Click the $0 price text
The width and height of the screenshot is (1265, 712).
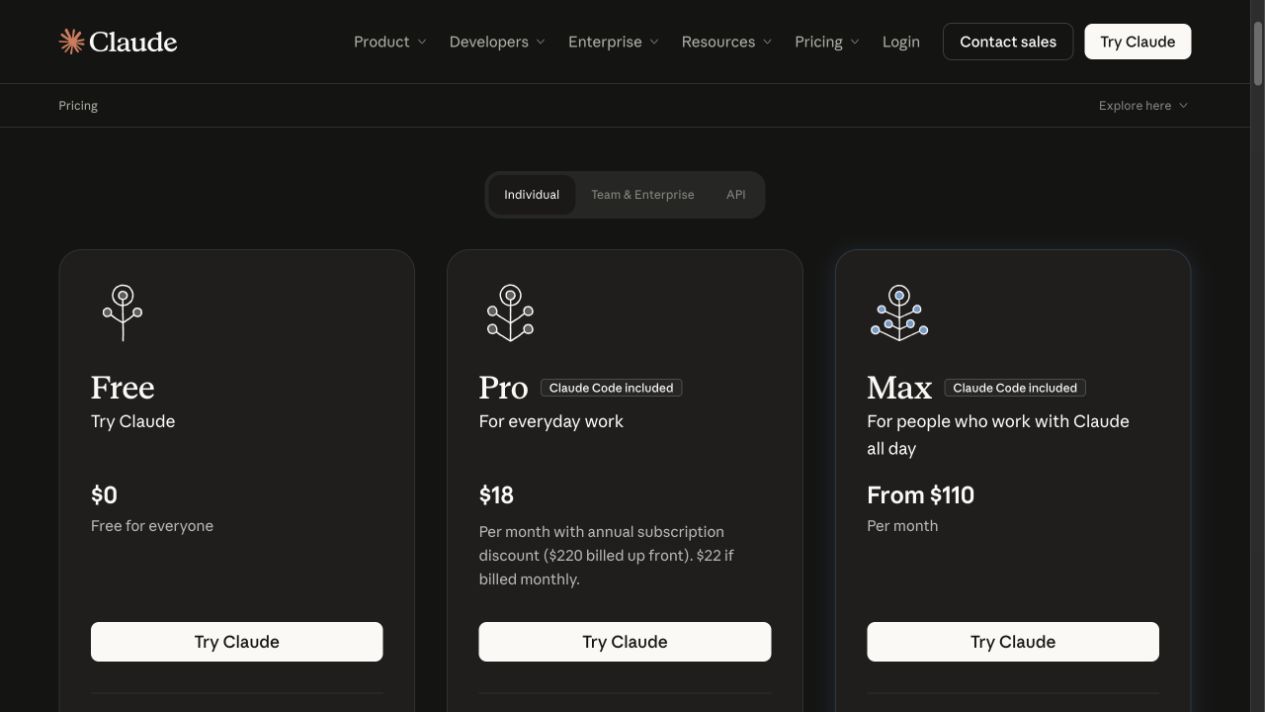(104, 495)
